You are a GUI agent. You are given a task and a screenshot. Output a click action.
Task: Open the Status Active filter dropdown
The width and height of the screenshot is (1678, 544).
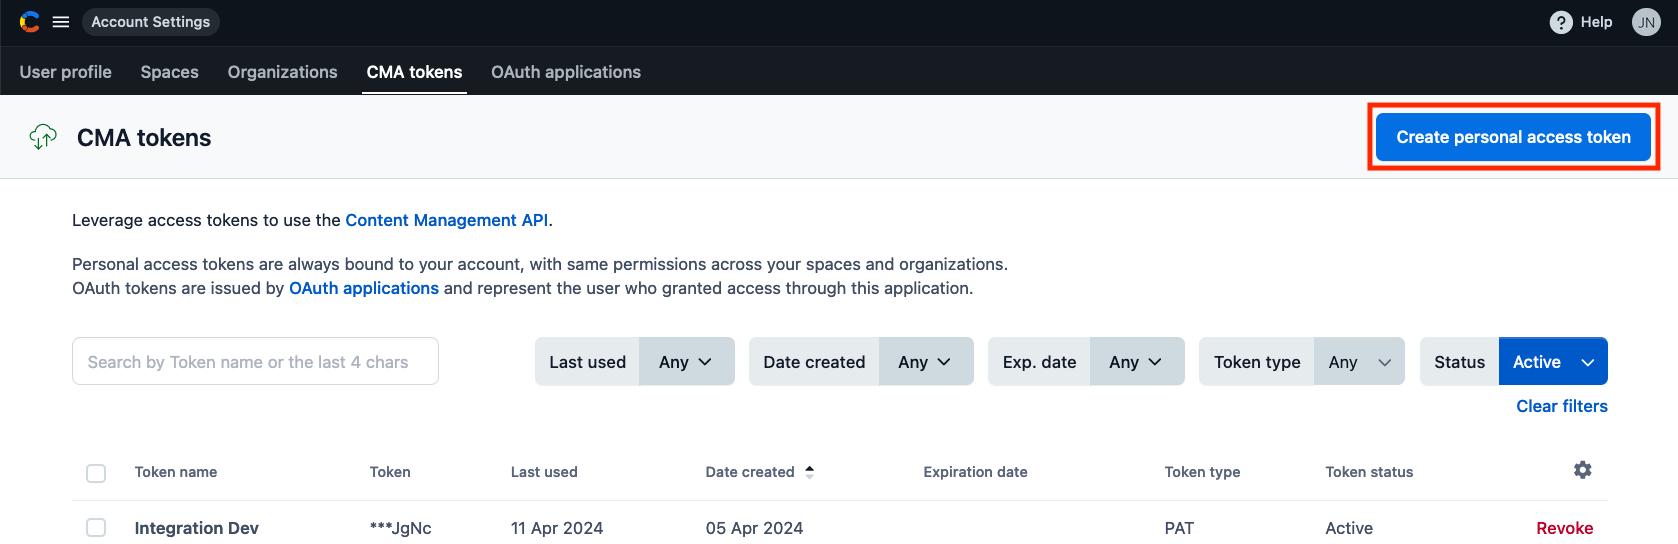pyautogui.click(x=1553, y=361)
